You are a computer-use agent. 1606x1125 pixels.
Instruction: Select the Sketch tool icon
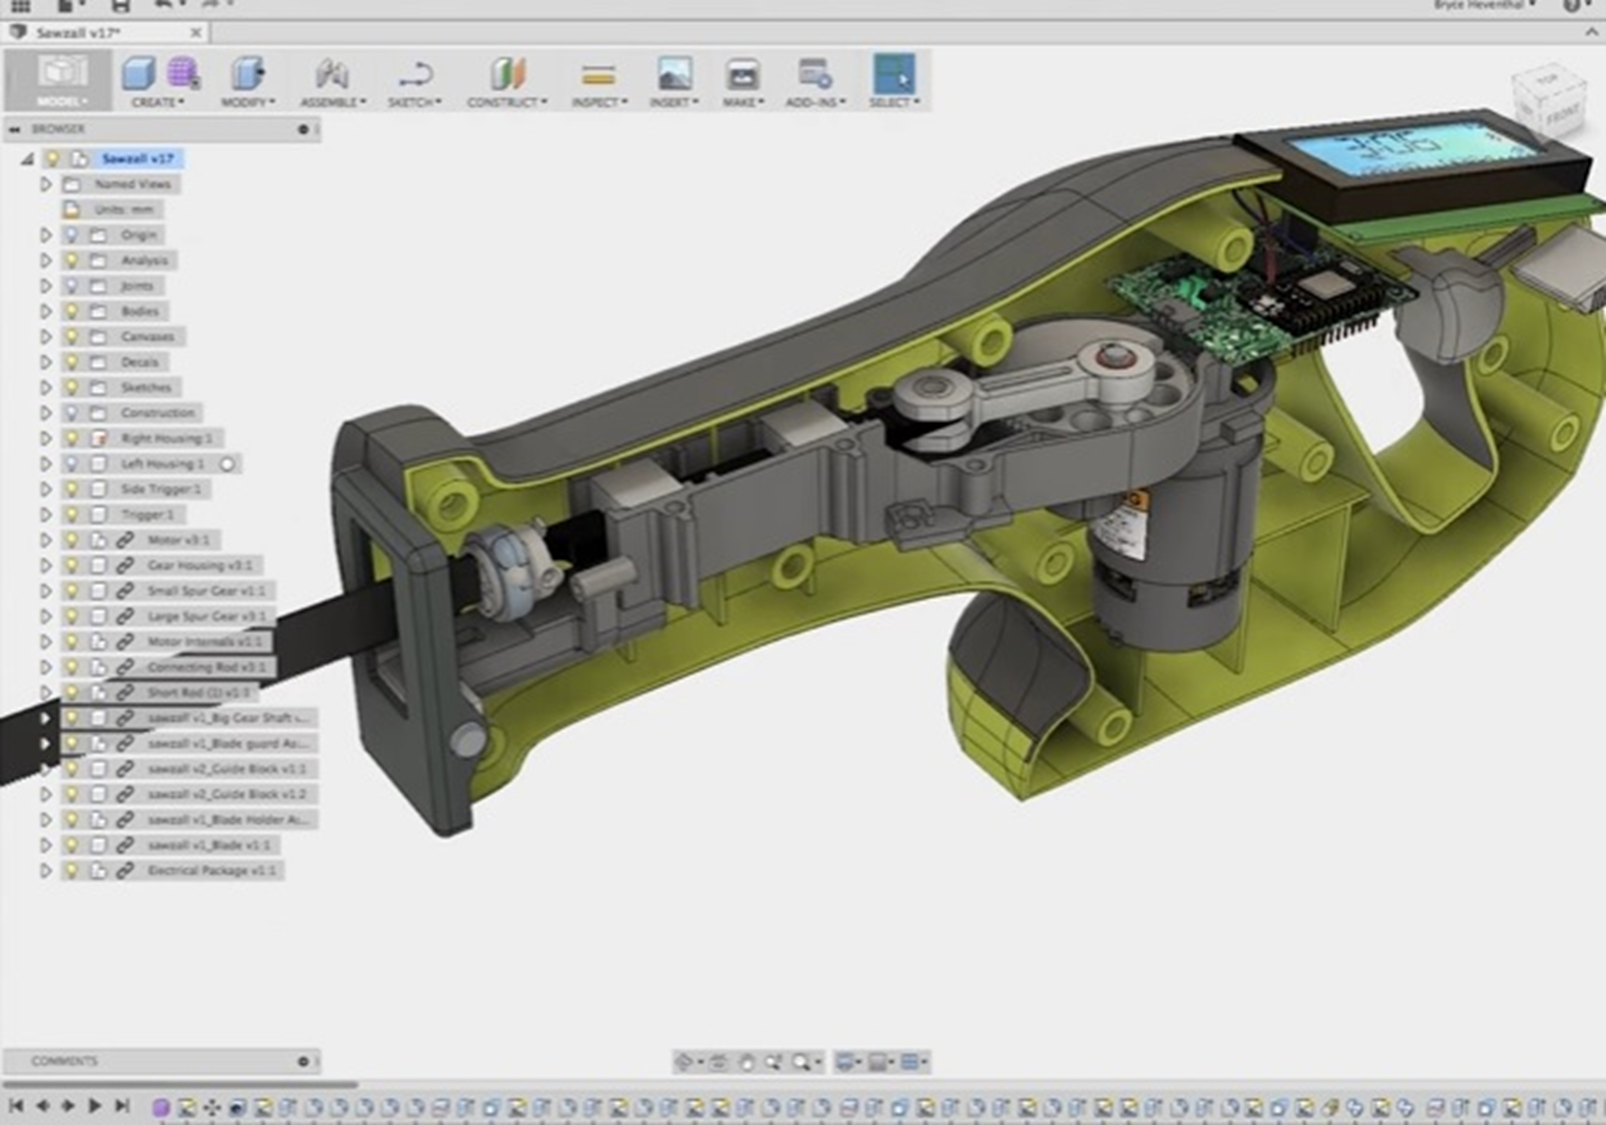[414, 75]
